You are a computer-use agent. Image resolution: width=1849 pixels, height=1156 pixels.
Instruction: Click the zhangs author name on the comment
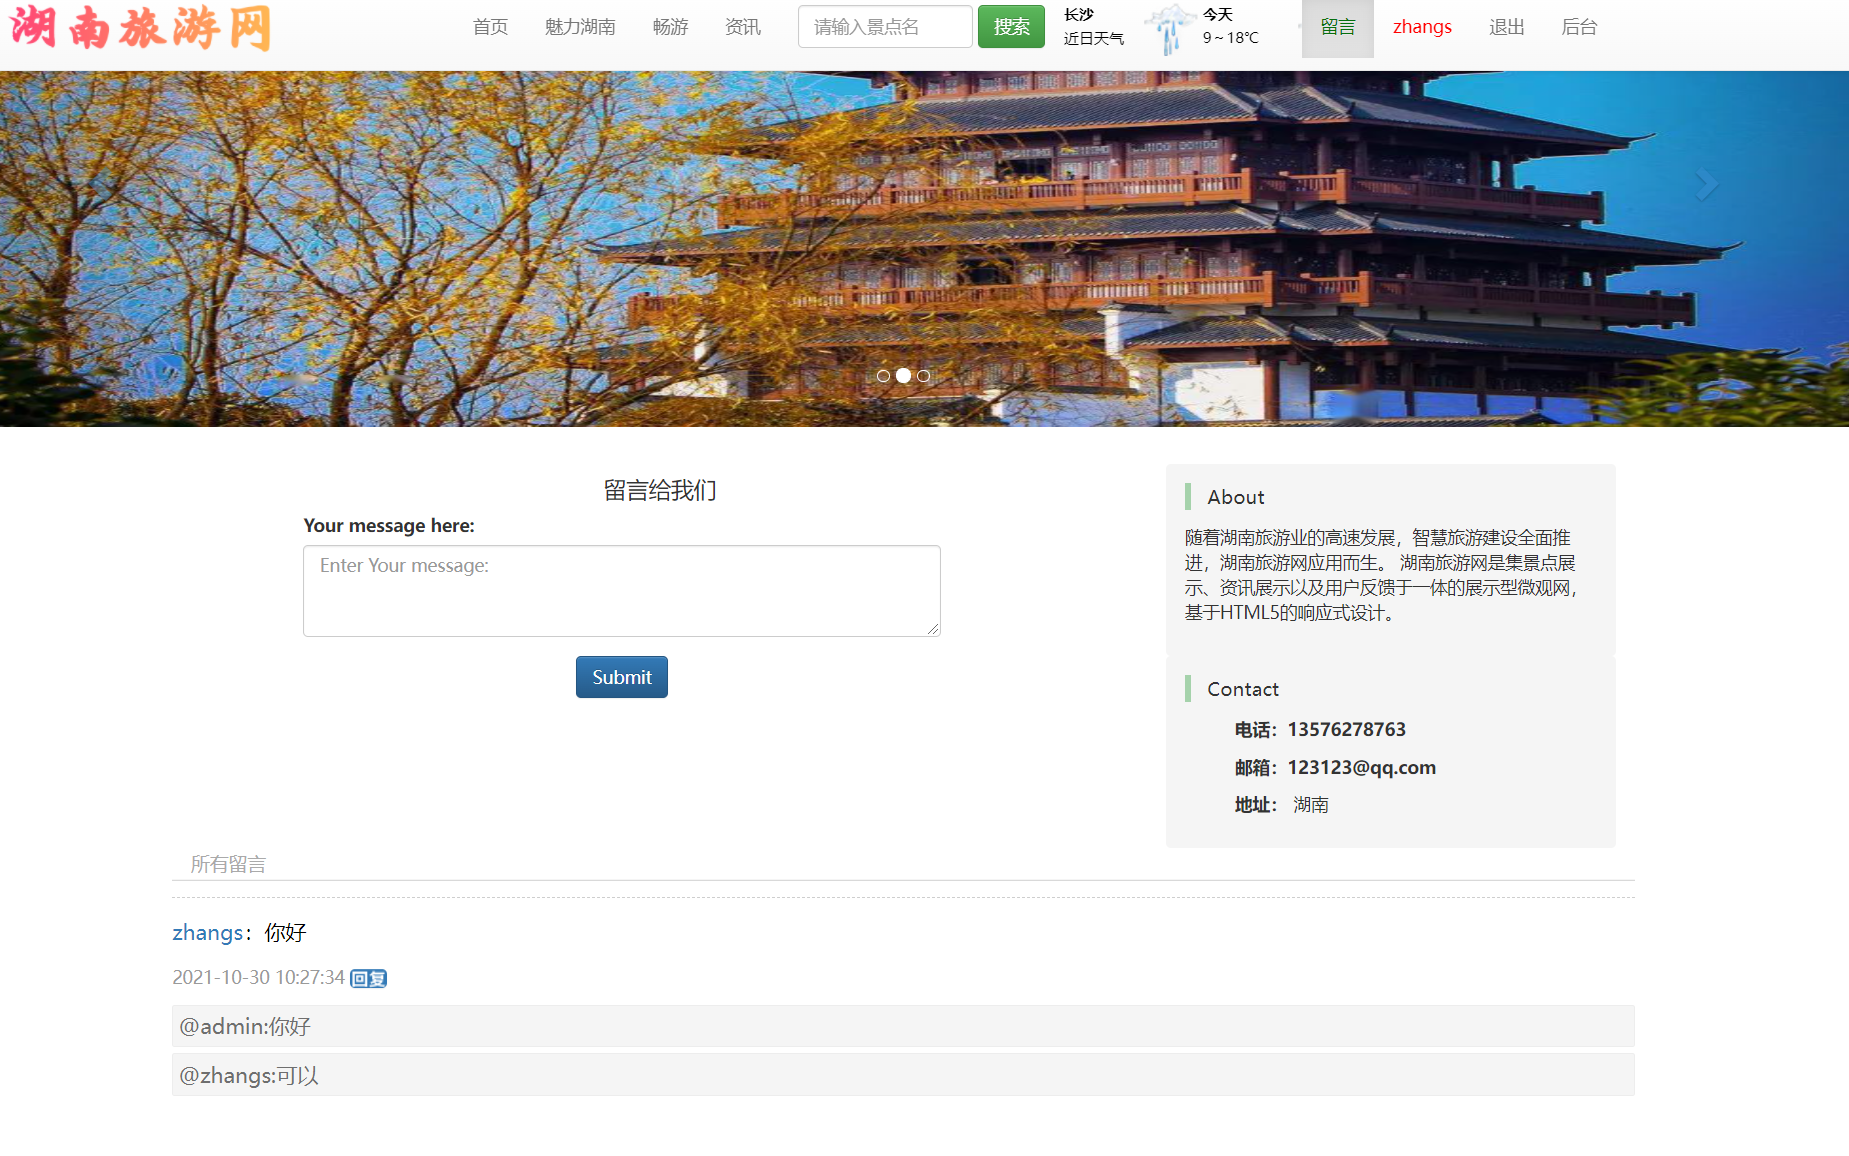(207, 933)
